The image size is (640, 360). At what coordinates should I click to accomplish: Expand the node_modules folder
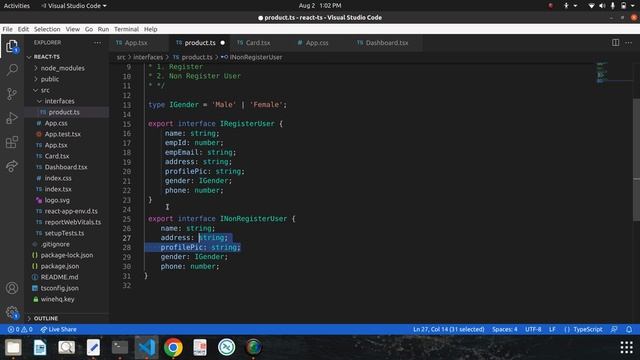pyautogui.click(x=62, y=68)
